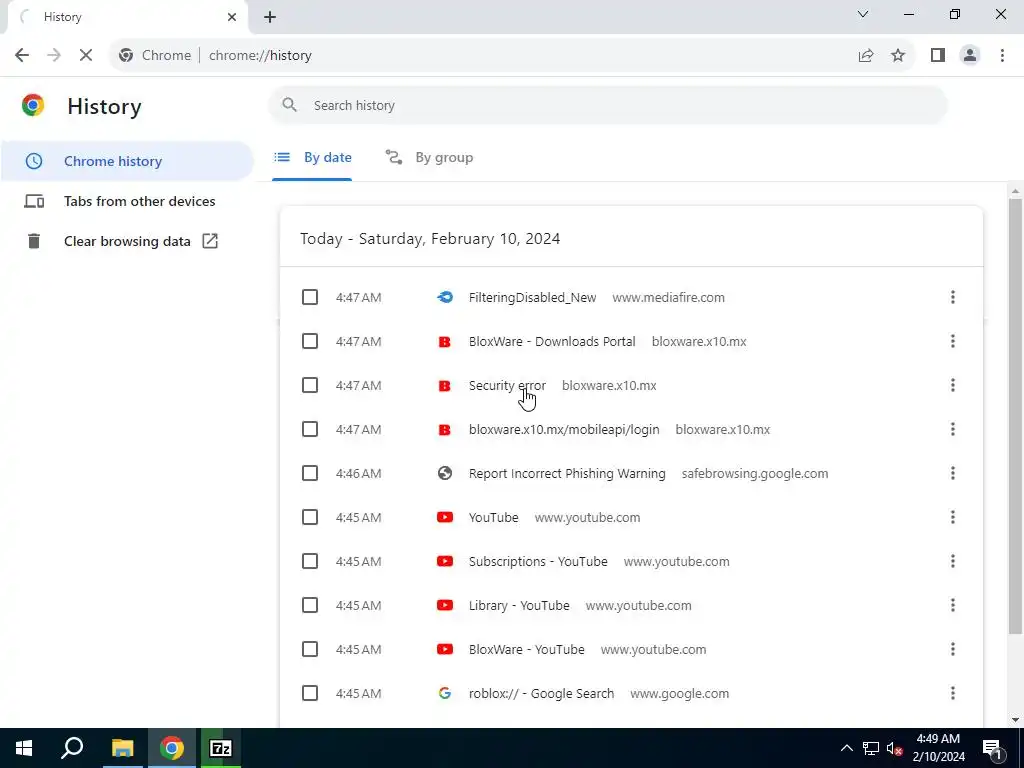Click the history list vertical scrollbar

(x=1015, y=415)
